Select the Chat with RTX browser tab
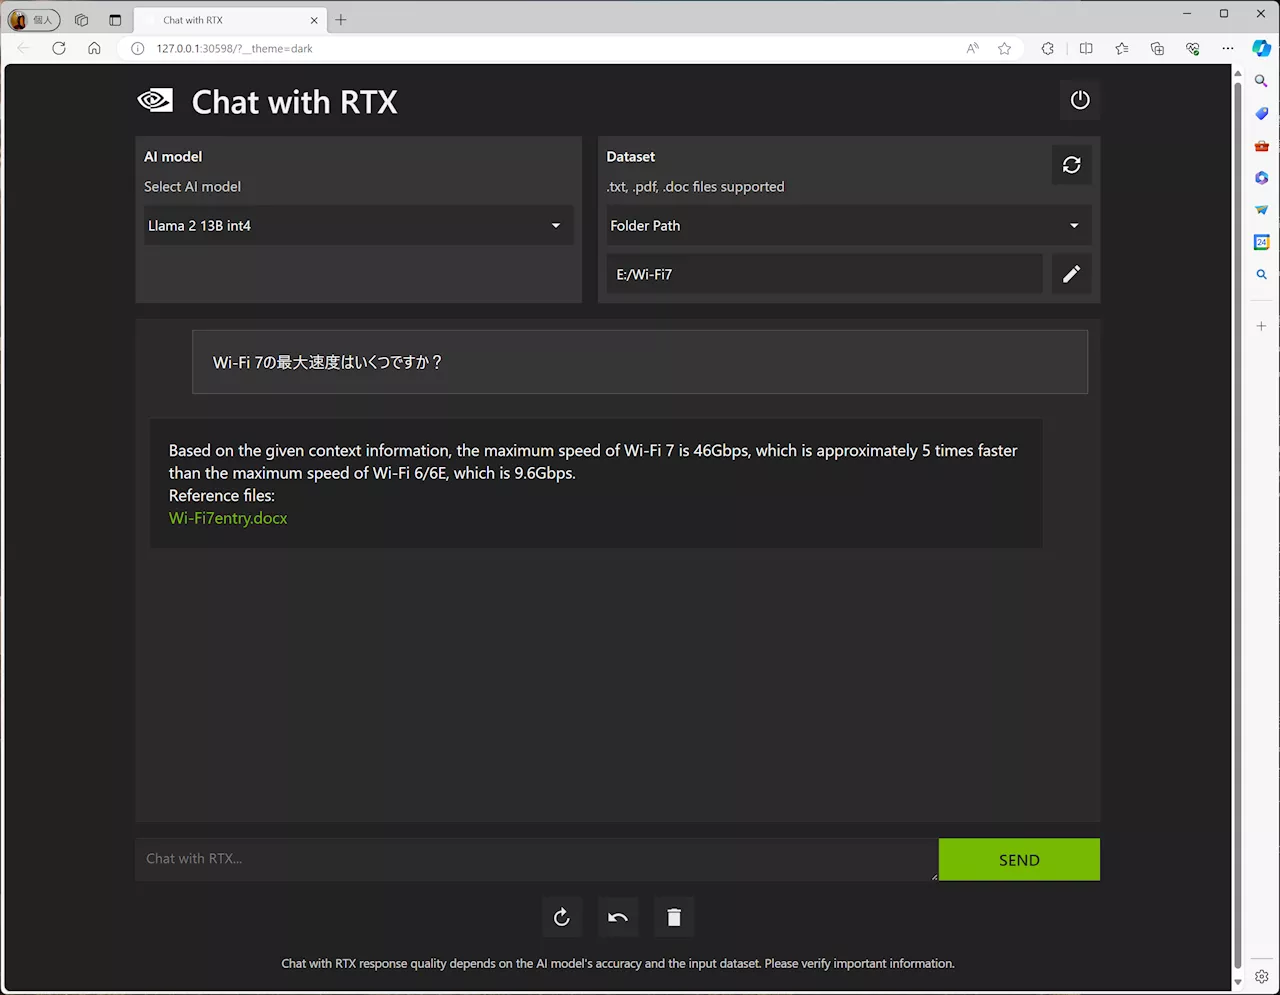 229,20
